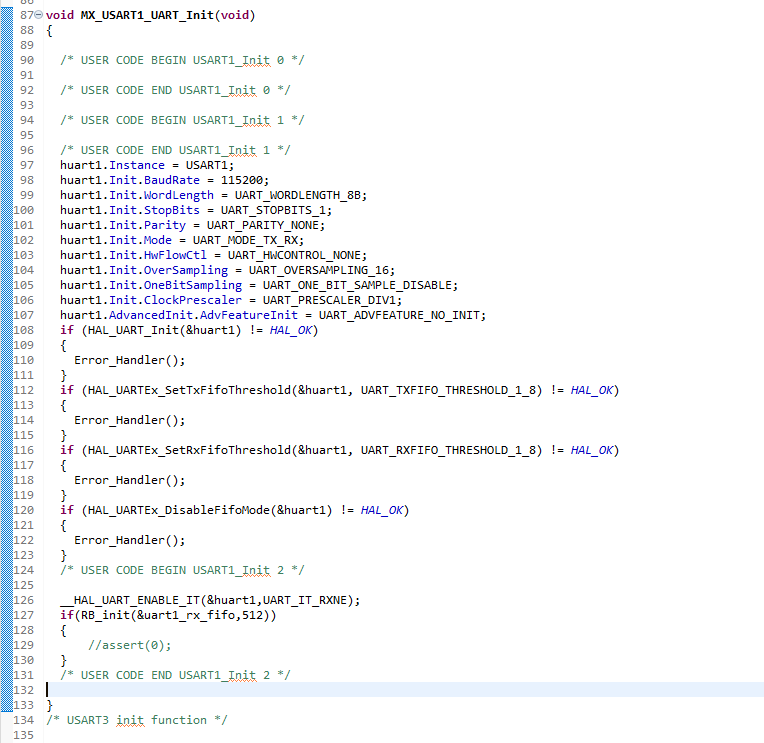The width and height of the screenshot is (764, 743).
Task: Click line number 126 in gutter
Action: click(24, 600)
